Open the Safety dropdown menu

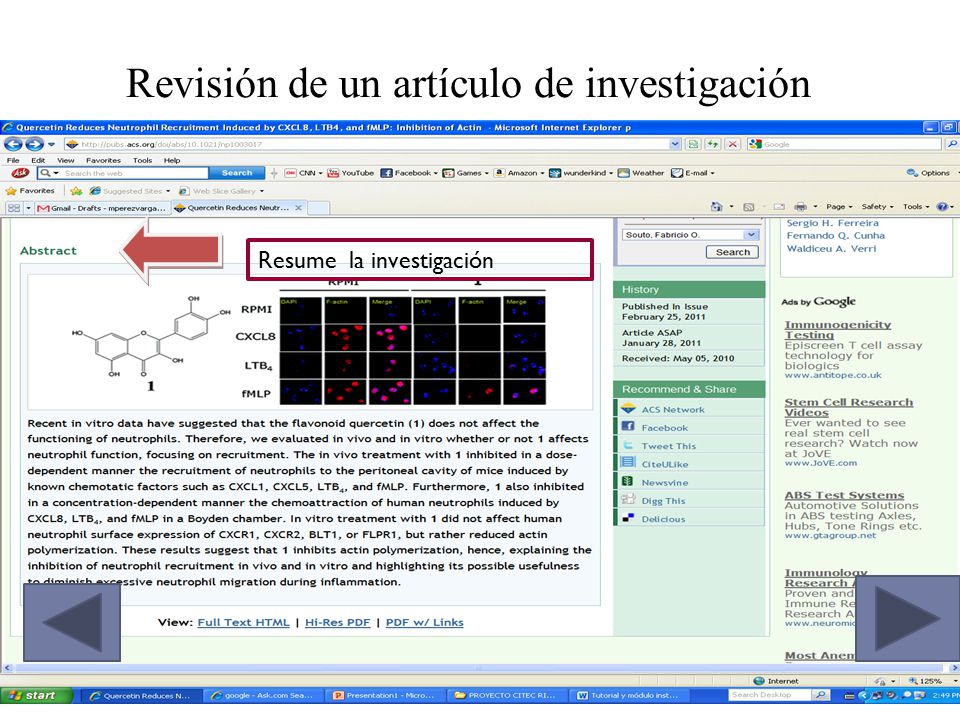[x=877, y=207]
